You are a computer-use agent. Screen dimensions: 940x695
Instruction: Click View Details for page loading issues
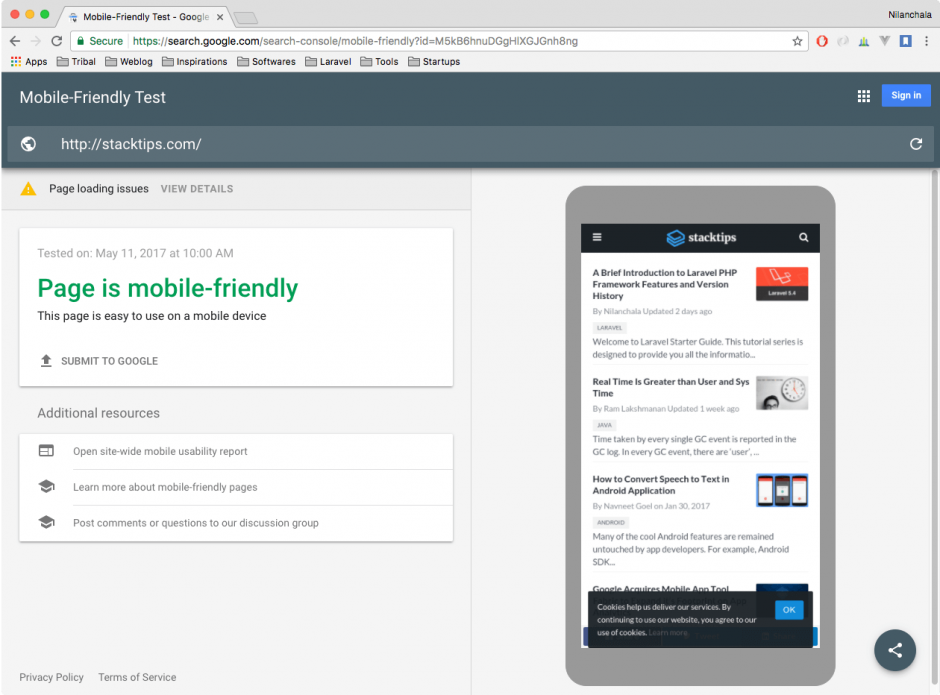click(197, 189)
